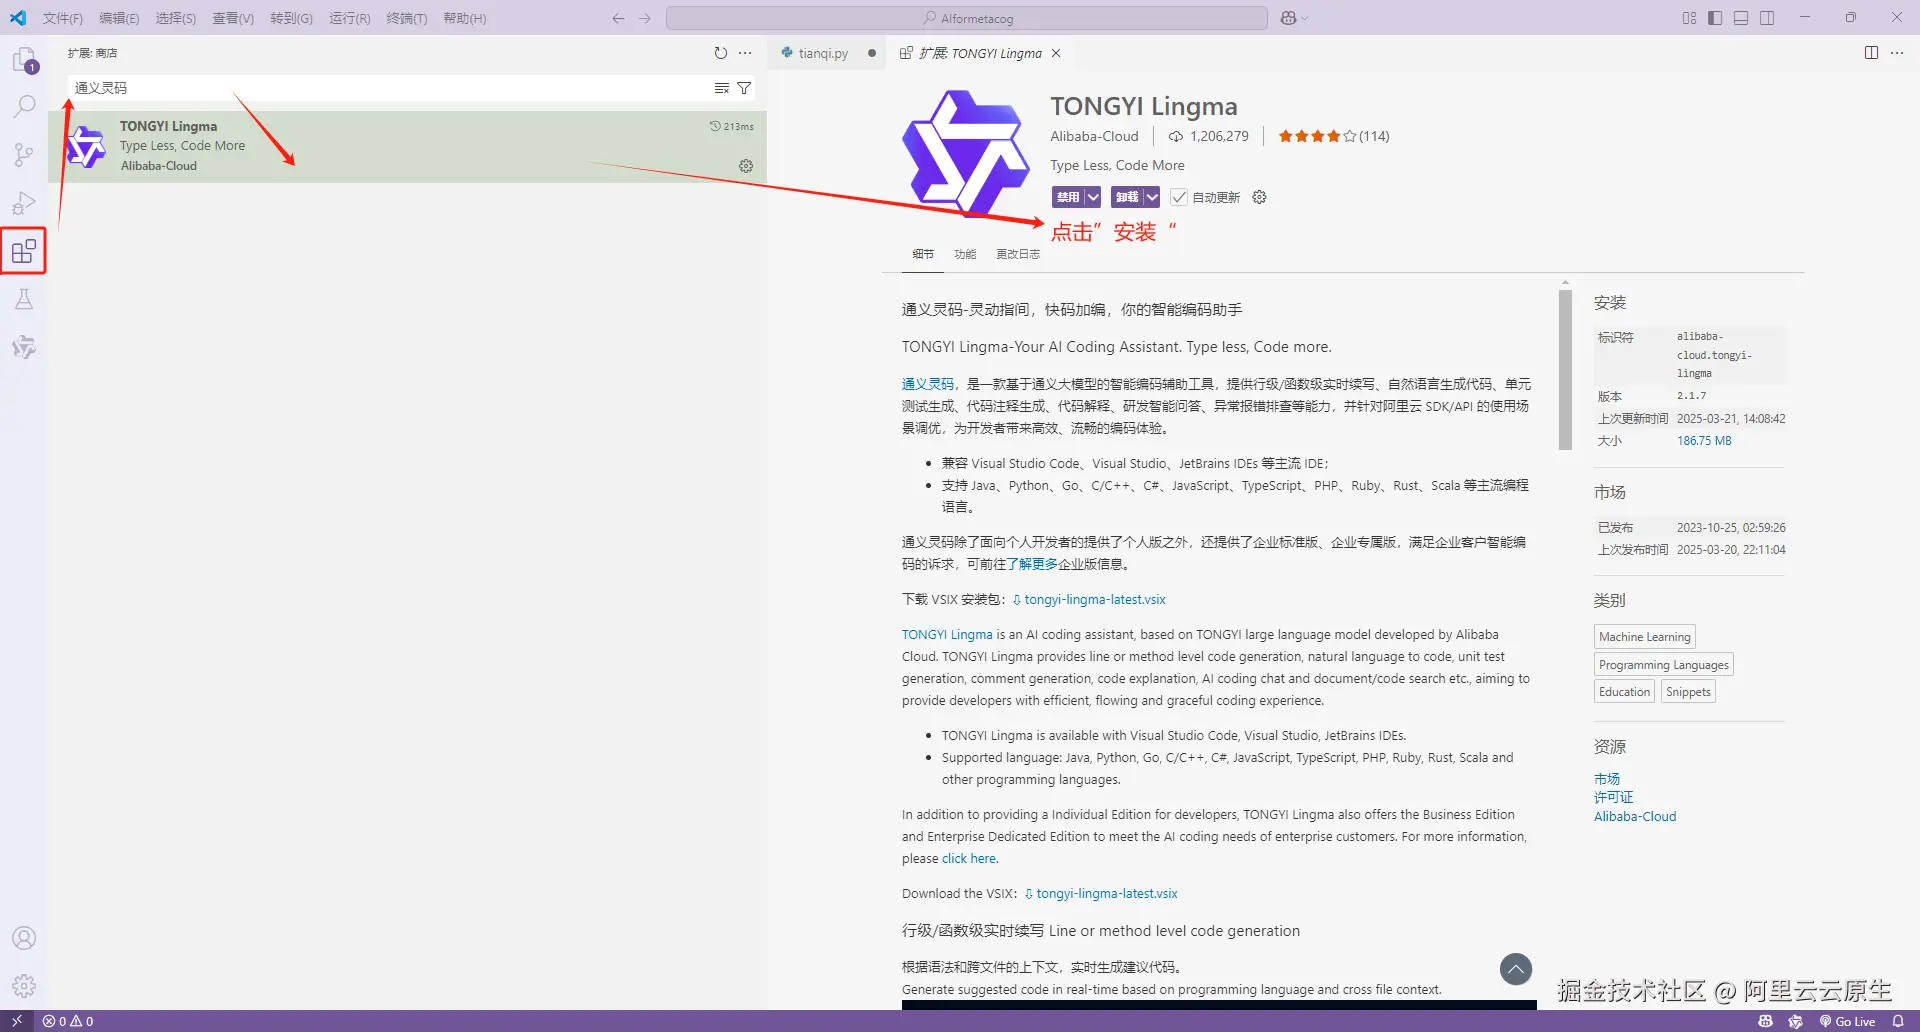Expand the Copilot dropdown chevron in the title bar
Image resolution: width=1920 pixels, height=1032 pixels.
pos(1305,18)
